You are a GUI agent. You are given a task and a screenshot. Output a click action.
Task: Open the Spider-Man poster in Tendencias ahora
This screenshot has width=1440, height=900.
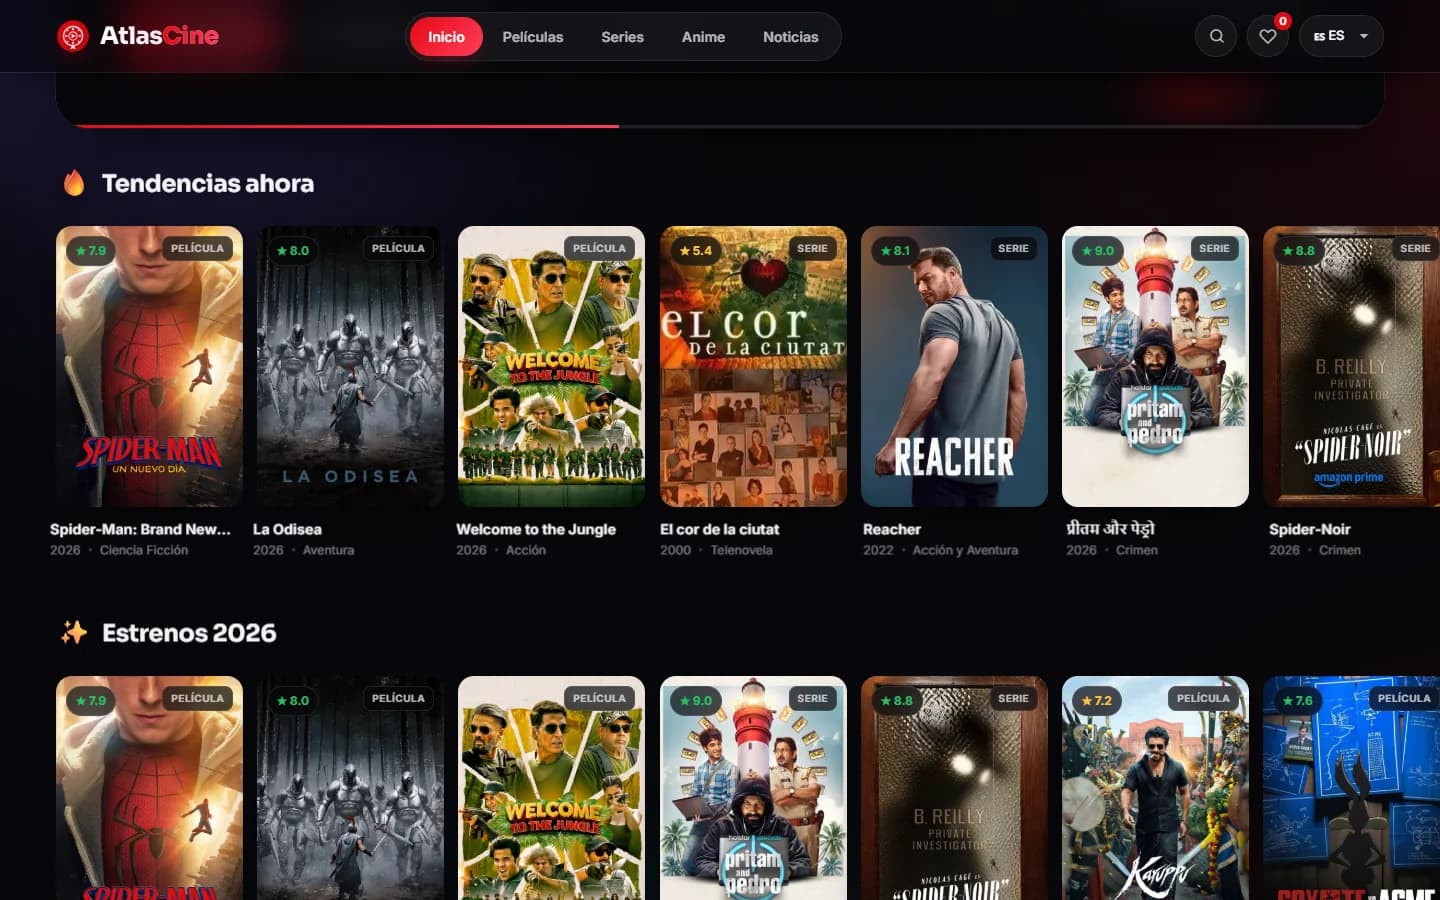click(149, 366)
